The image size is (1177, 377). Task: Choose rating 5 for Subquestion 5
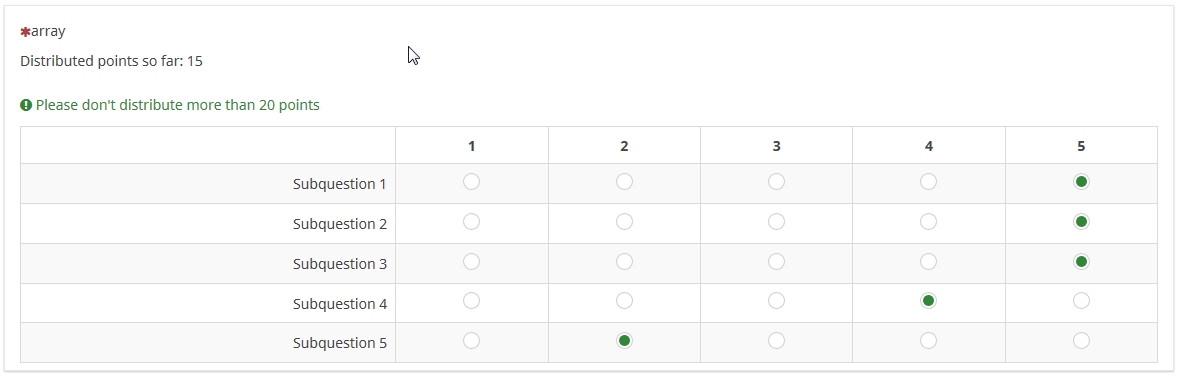1081,340
